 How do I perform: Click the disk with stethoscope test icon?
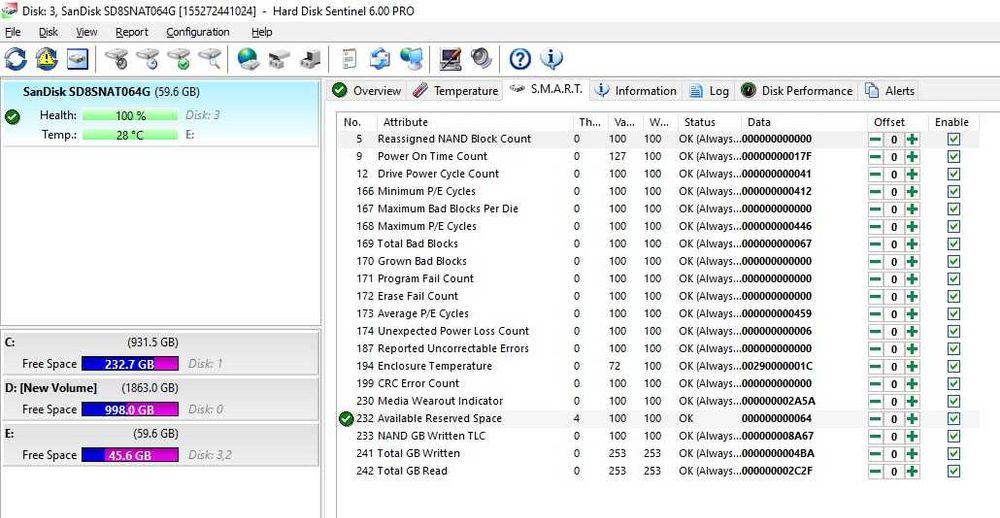[x=117, y=59]
